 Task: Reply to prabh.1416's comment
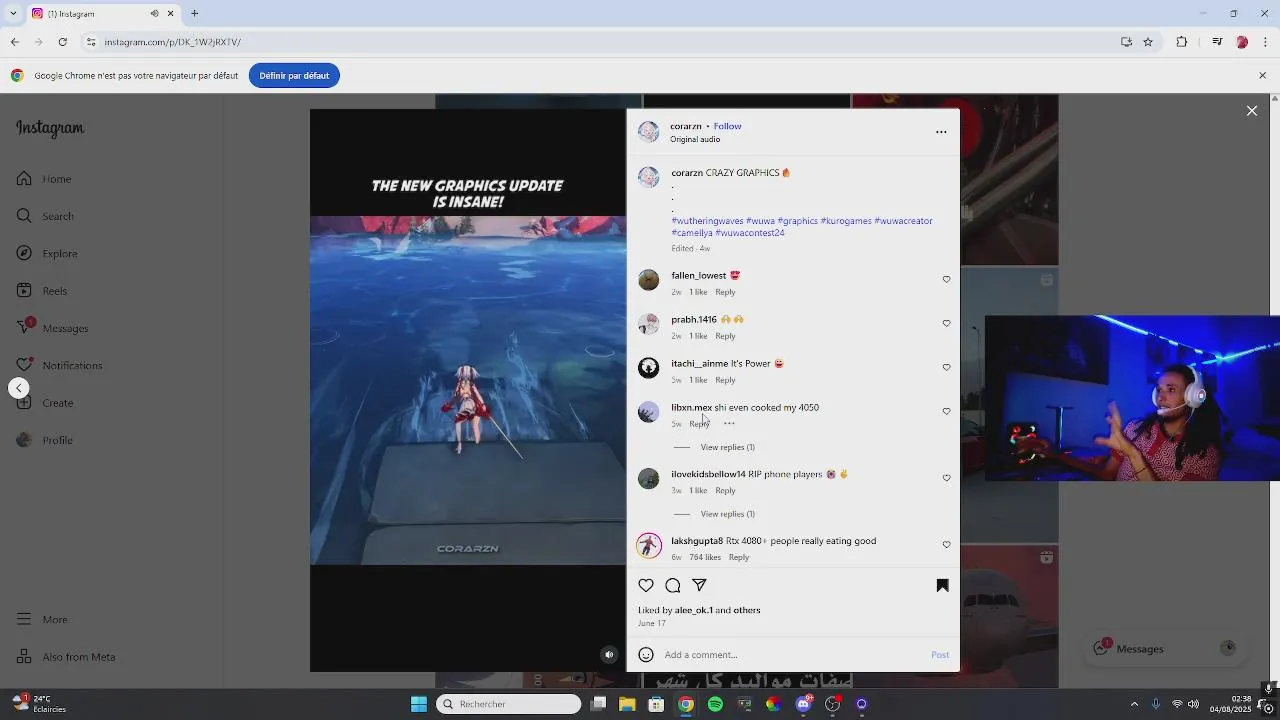click(725, 336)
